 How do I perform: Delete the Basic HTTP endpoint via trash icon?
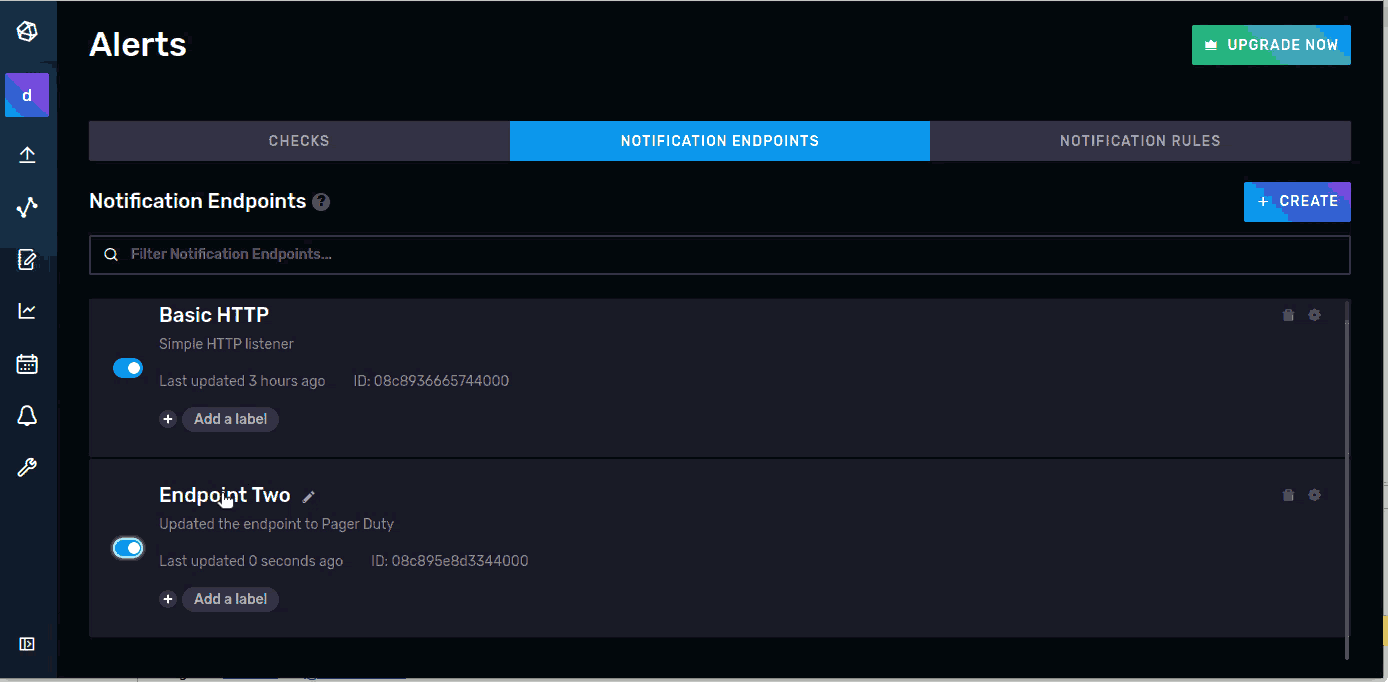point(1288,314)
